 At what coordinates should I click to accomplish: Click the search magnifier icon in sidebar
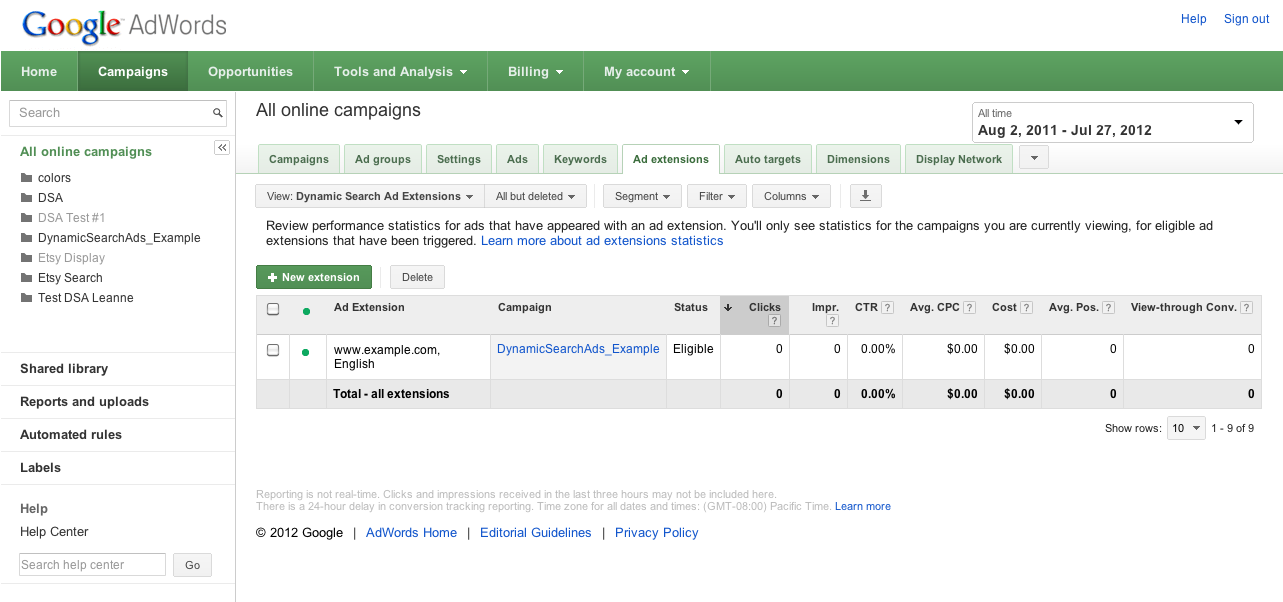(x=217, y=113)
